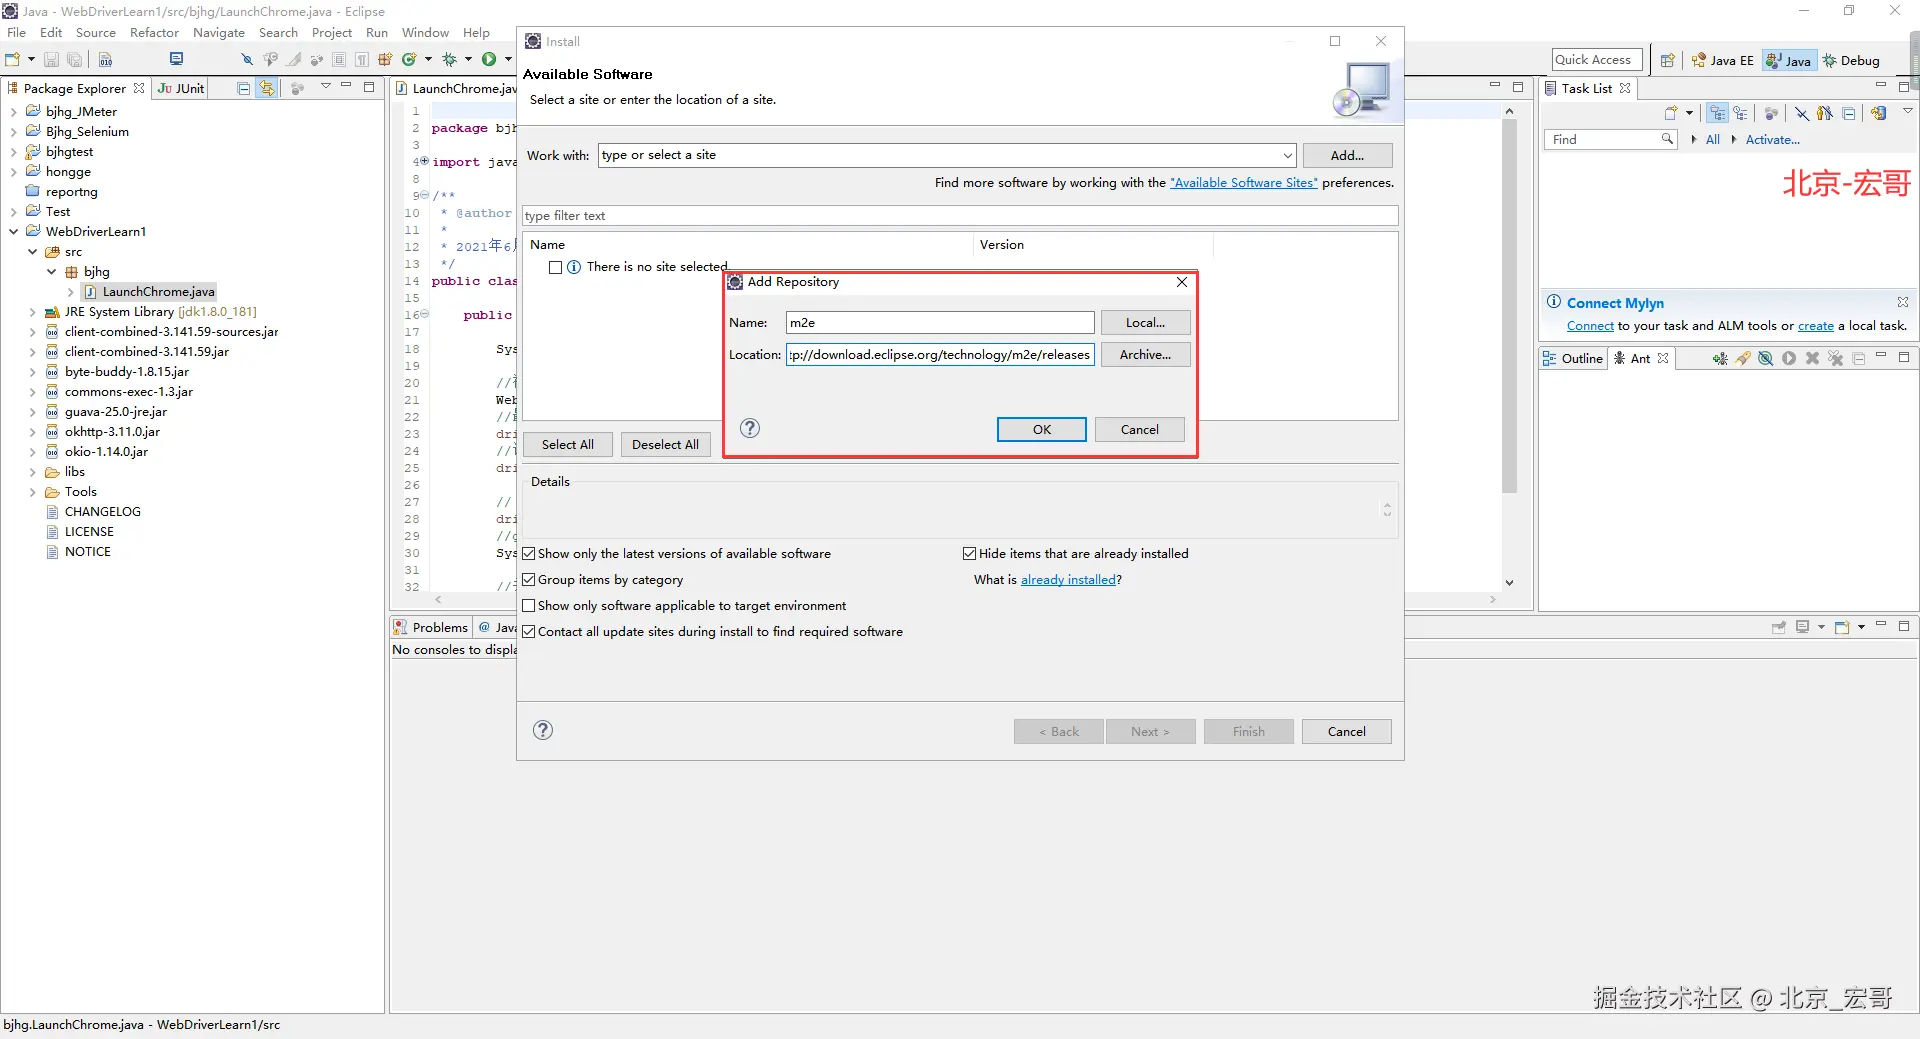The width and height of the screenshot is (1920, 1039).
Task: Open the Work with site dropdown
Action: pyautogui.click(x=1287, y=155)
